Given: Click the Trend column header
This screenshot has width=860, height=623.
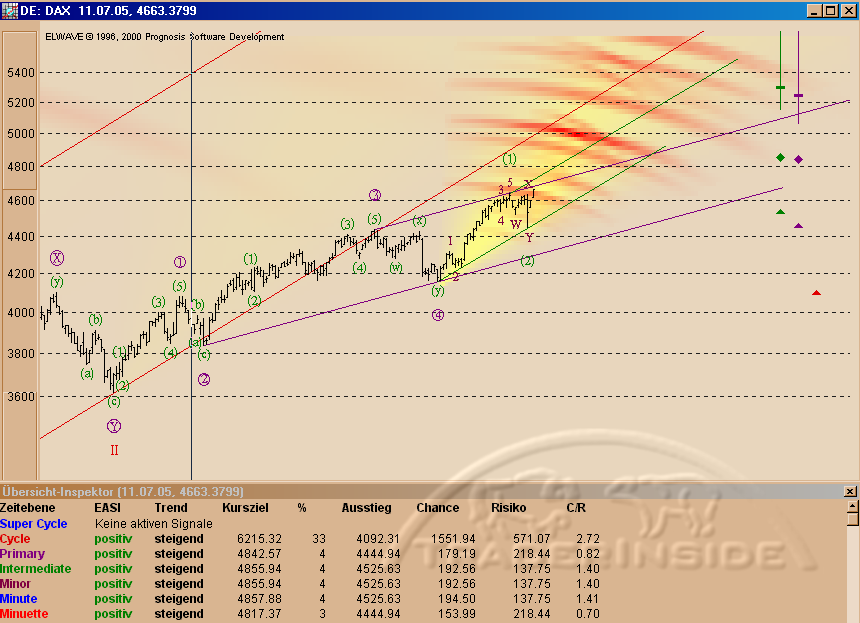Looking at the screenshot, I should [x=171, y=508].
